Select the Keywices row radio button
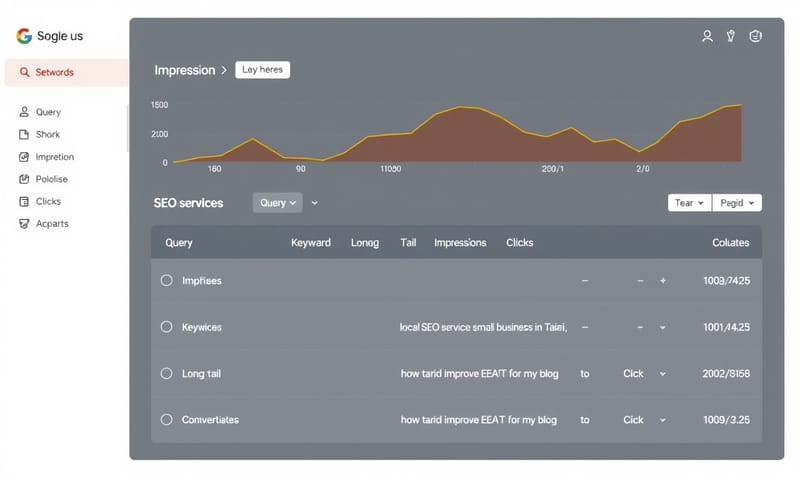The image size is (800, 480). click(x=167, y=327)
